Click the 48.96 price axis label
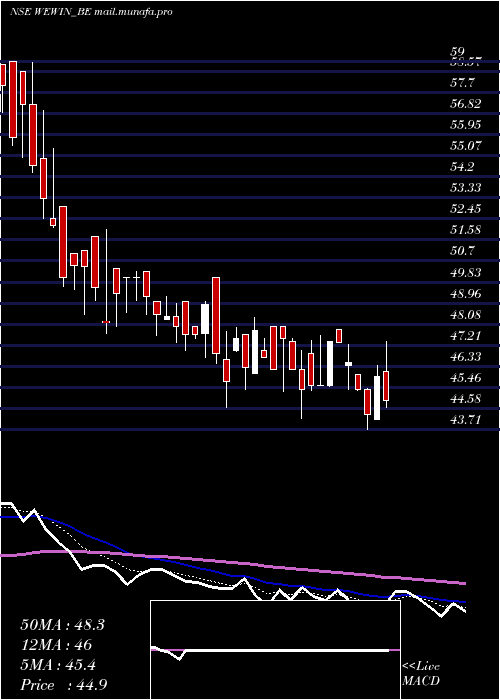This screenshot has height=700, width=500. pos(466,294)
